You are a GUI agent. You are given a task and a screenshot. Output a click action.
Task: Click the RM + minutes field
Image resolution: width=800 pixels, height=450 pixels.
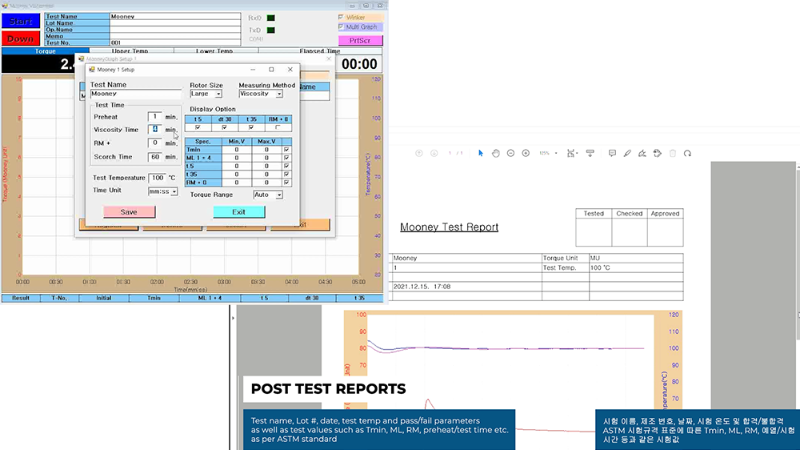[x=155, y=143]
